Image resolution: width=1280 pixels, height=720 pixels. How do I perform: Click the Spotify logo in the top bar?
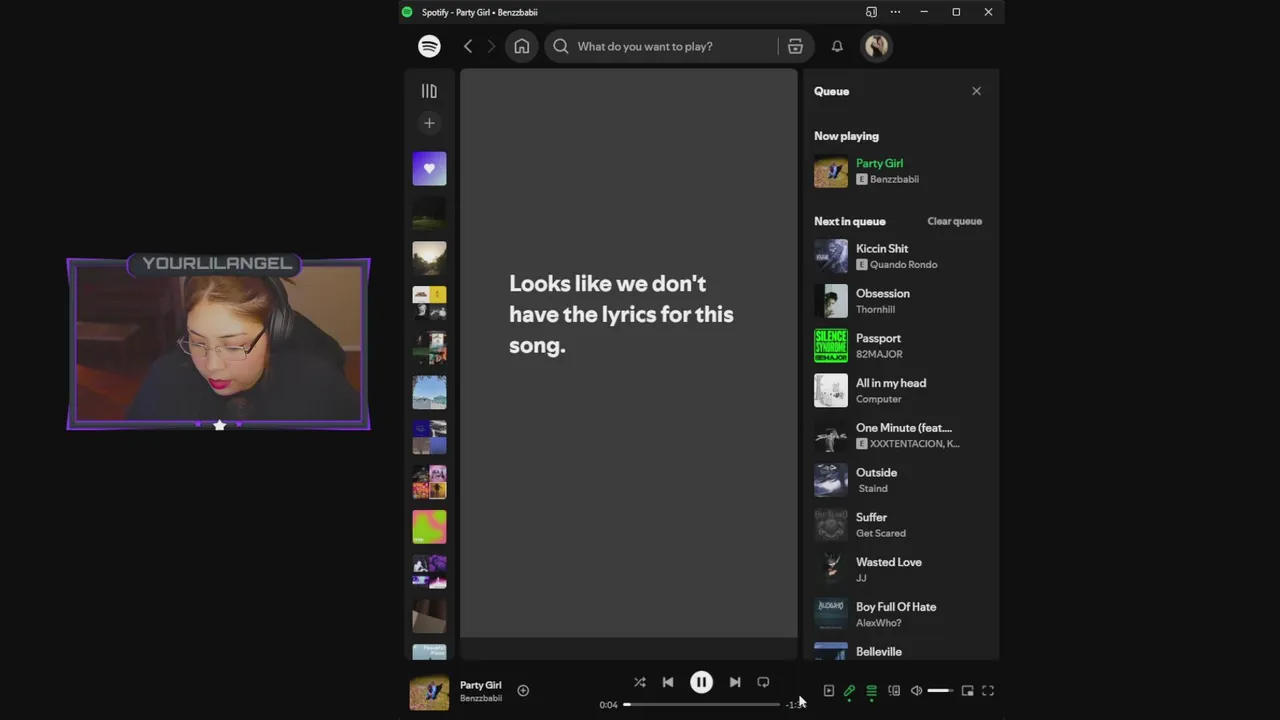(x=429, y=46)
